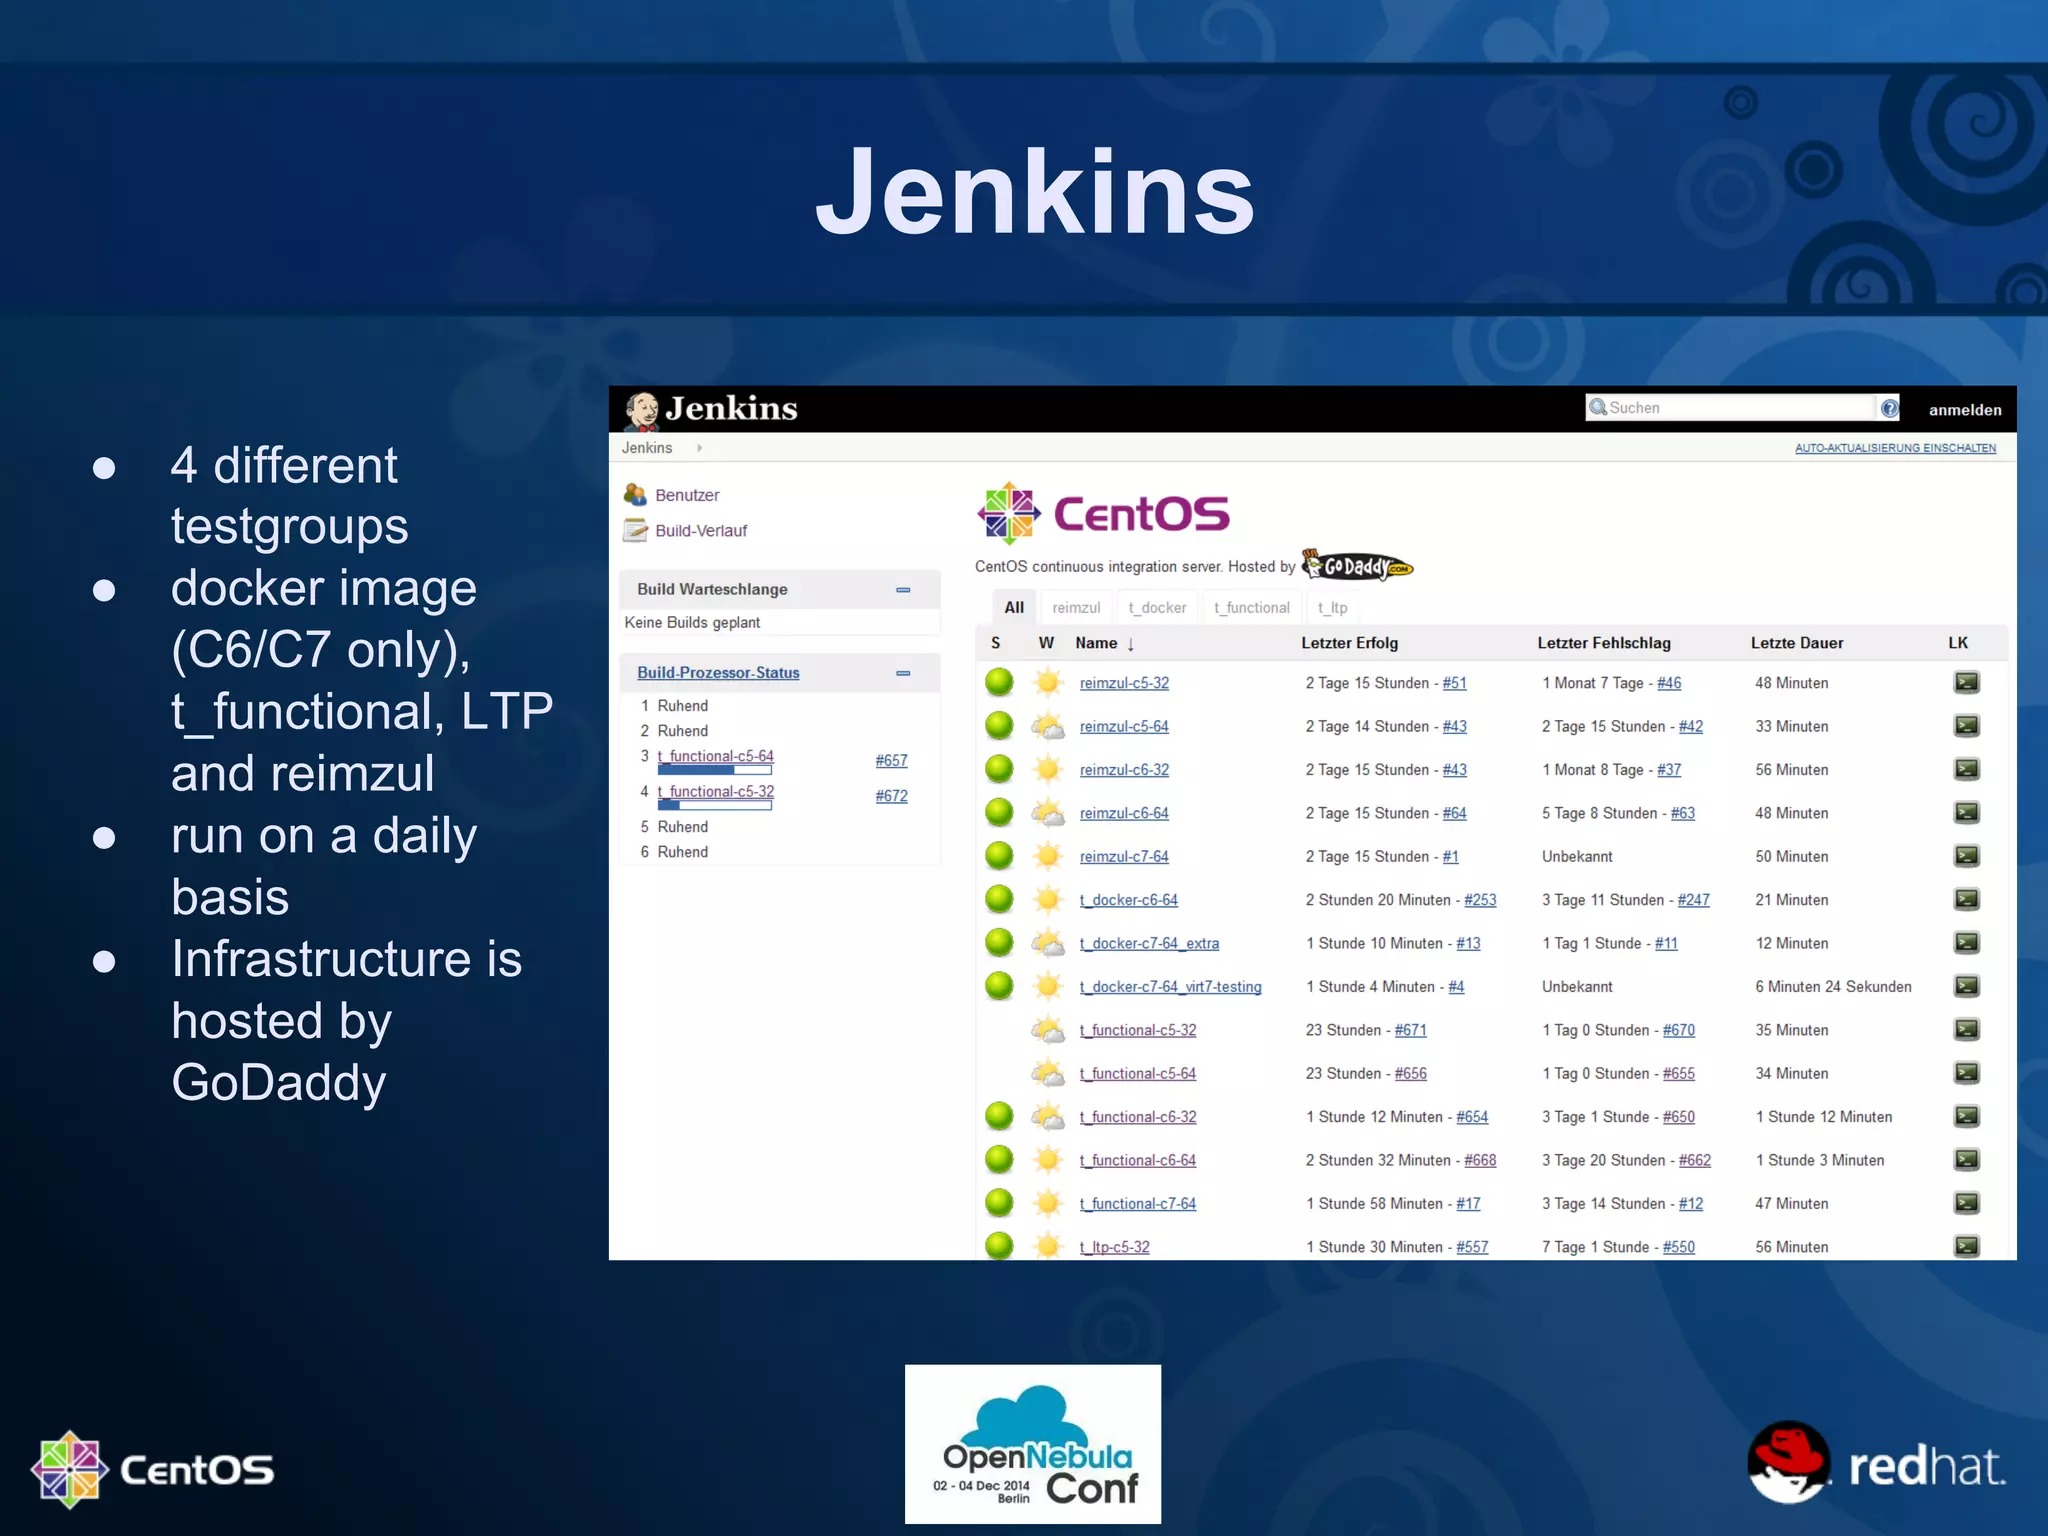Sort by Name column arrow

[1130, 644]
